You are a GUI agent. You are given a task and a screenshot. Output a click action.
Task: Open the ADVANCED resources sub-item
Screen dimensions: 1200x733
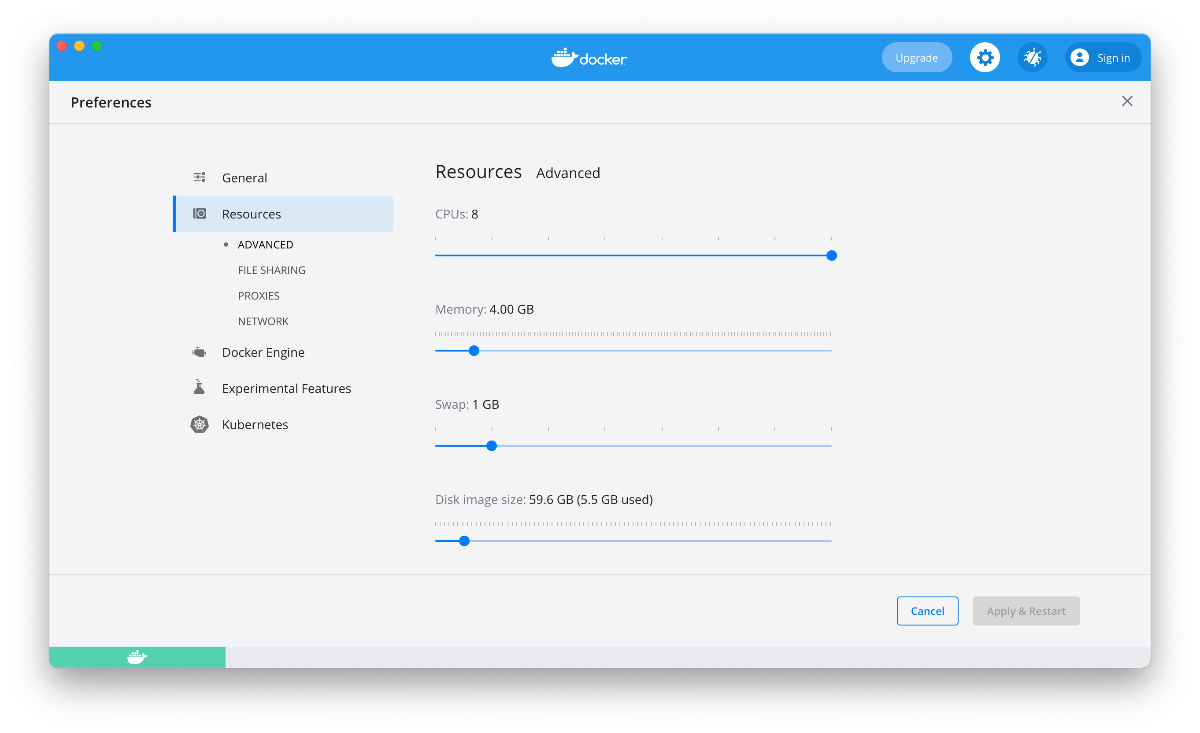(x=266, y=245)
